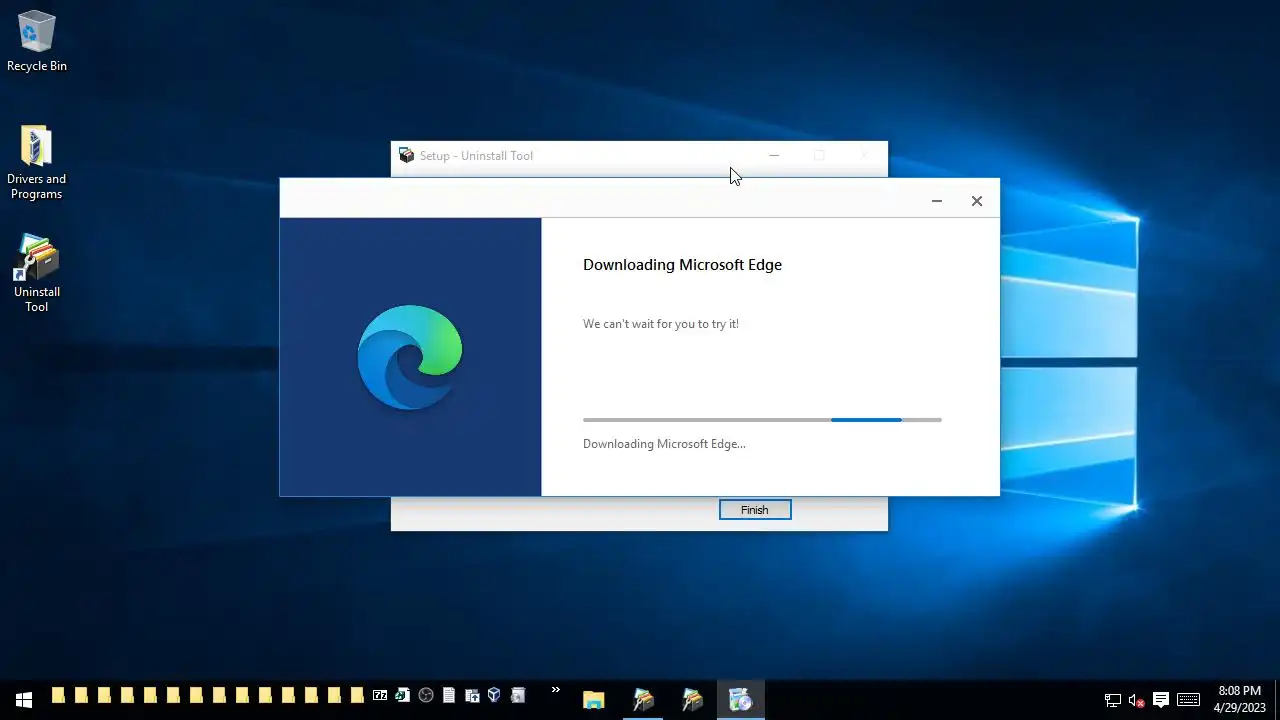Image resolution: width=1280 pixels, height=720 pixels.
Task: Launch the Uninstall Tool desktop shortcut
Action: (x=36, y=274)
